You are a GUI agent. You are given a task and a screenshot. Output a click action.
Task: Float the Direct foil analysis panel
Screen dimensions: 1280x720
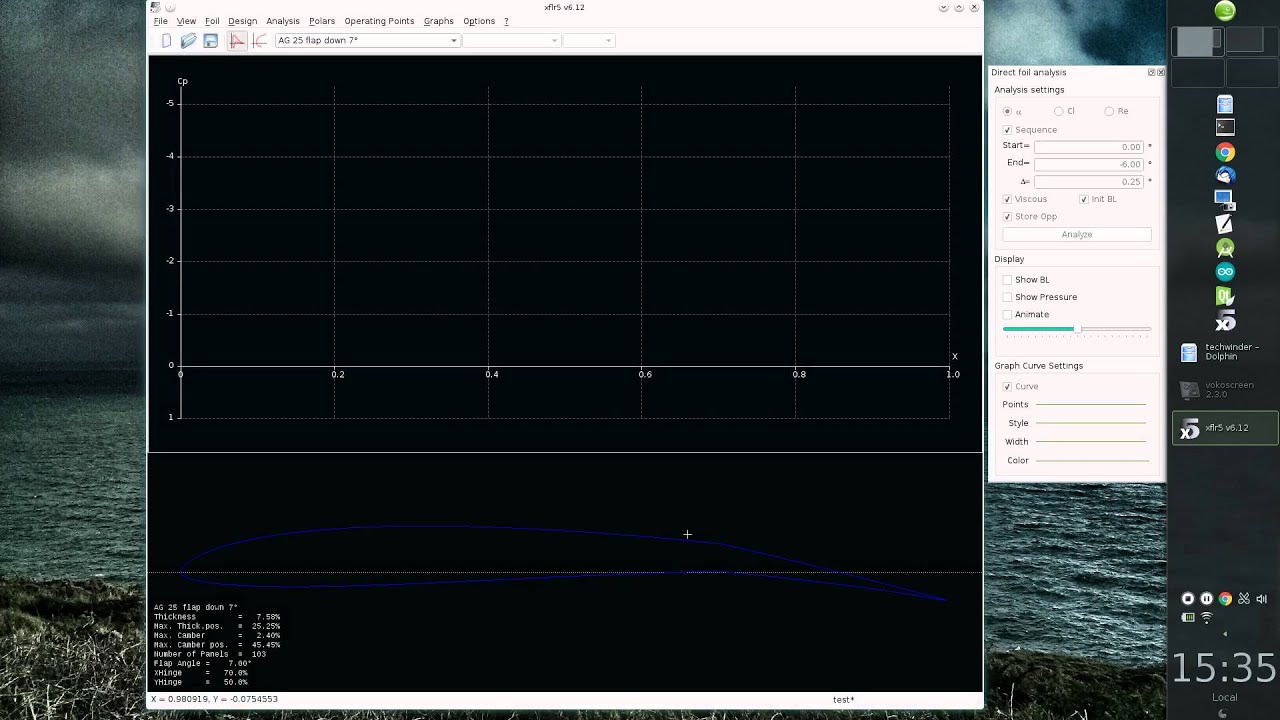pyautogui.click(x=1151, y=72)
